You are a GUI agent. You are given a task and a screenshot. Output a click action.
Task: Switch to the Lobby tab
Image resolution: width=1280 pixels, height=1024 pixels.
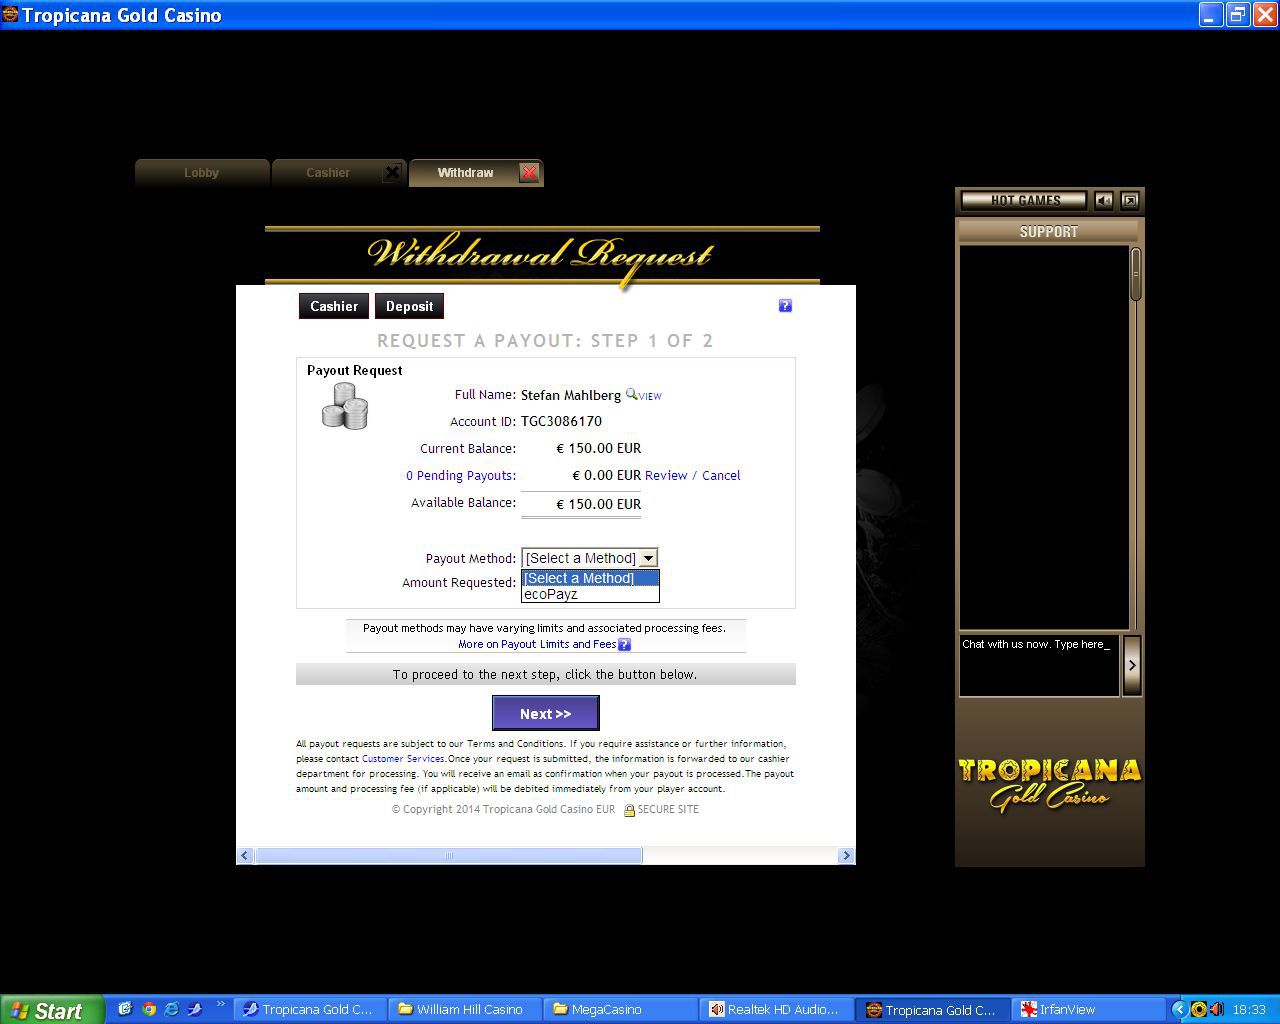point(201,173)
